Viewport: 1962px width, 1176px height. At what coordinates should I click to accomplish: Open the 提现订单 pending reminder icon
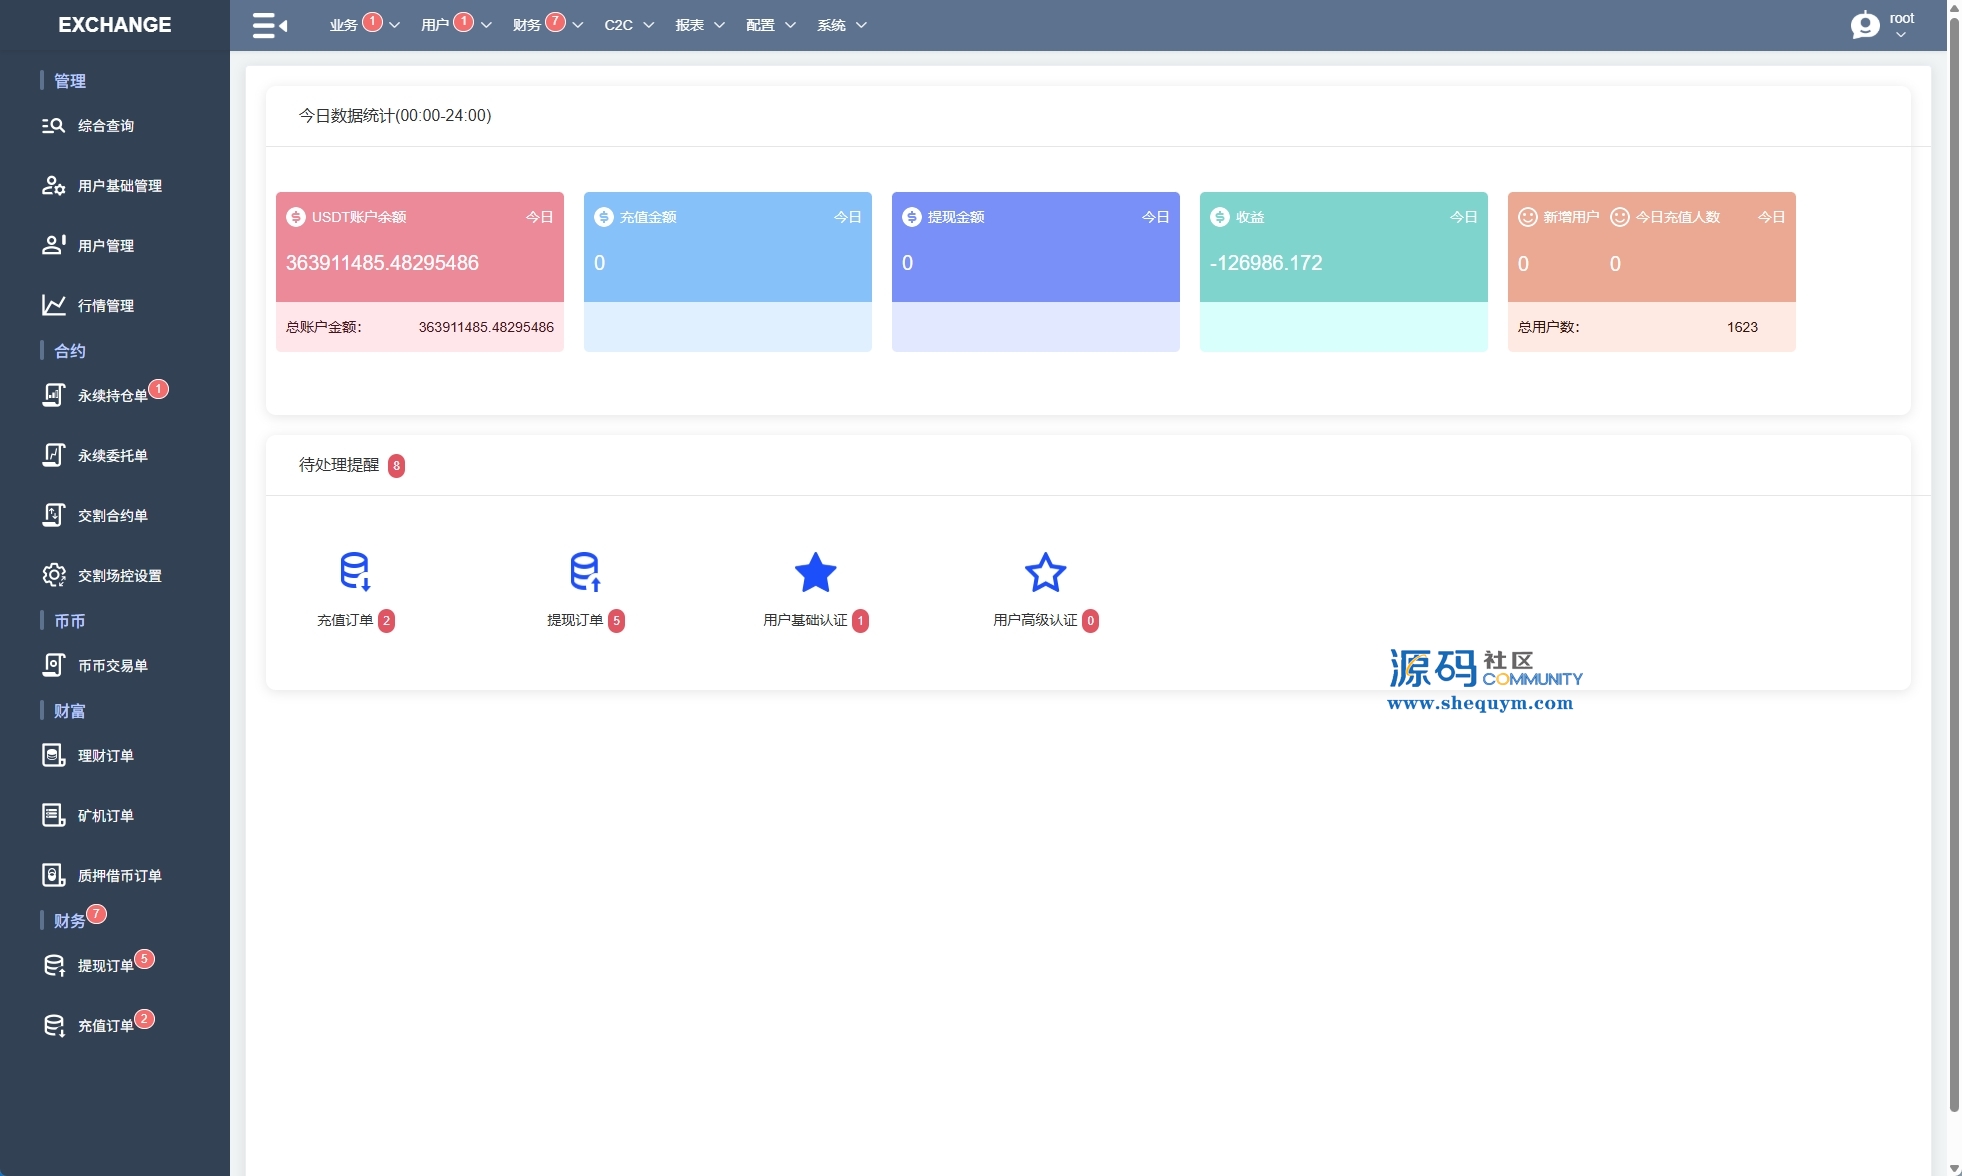(x=585, y=572)
